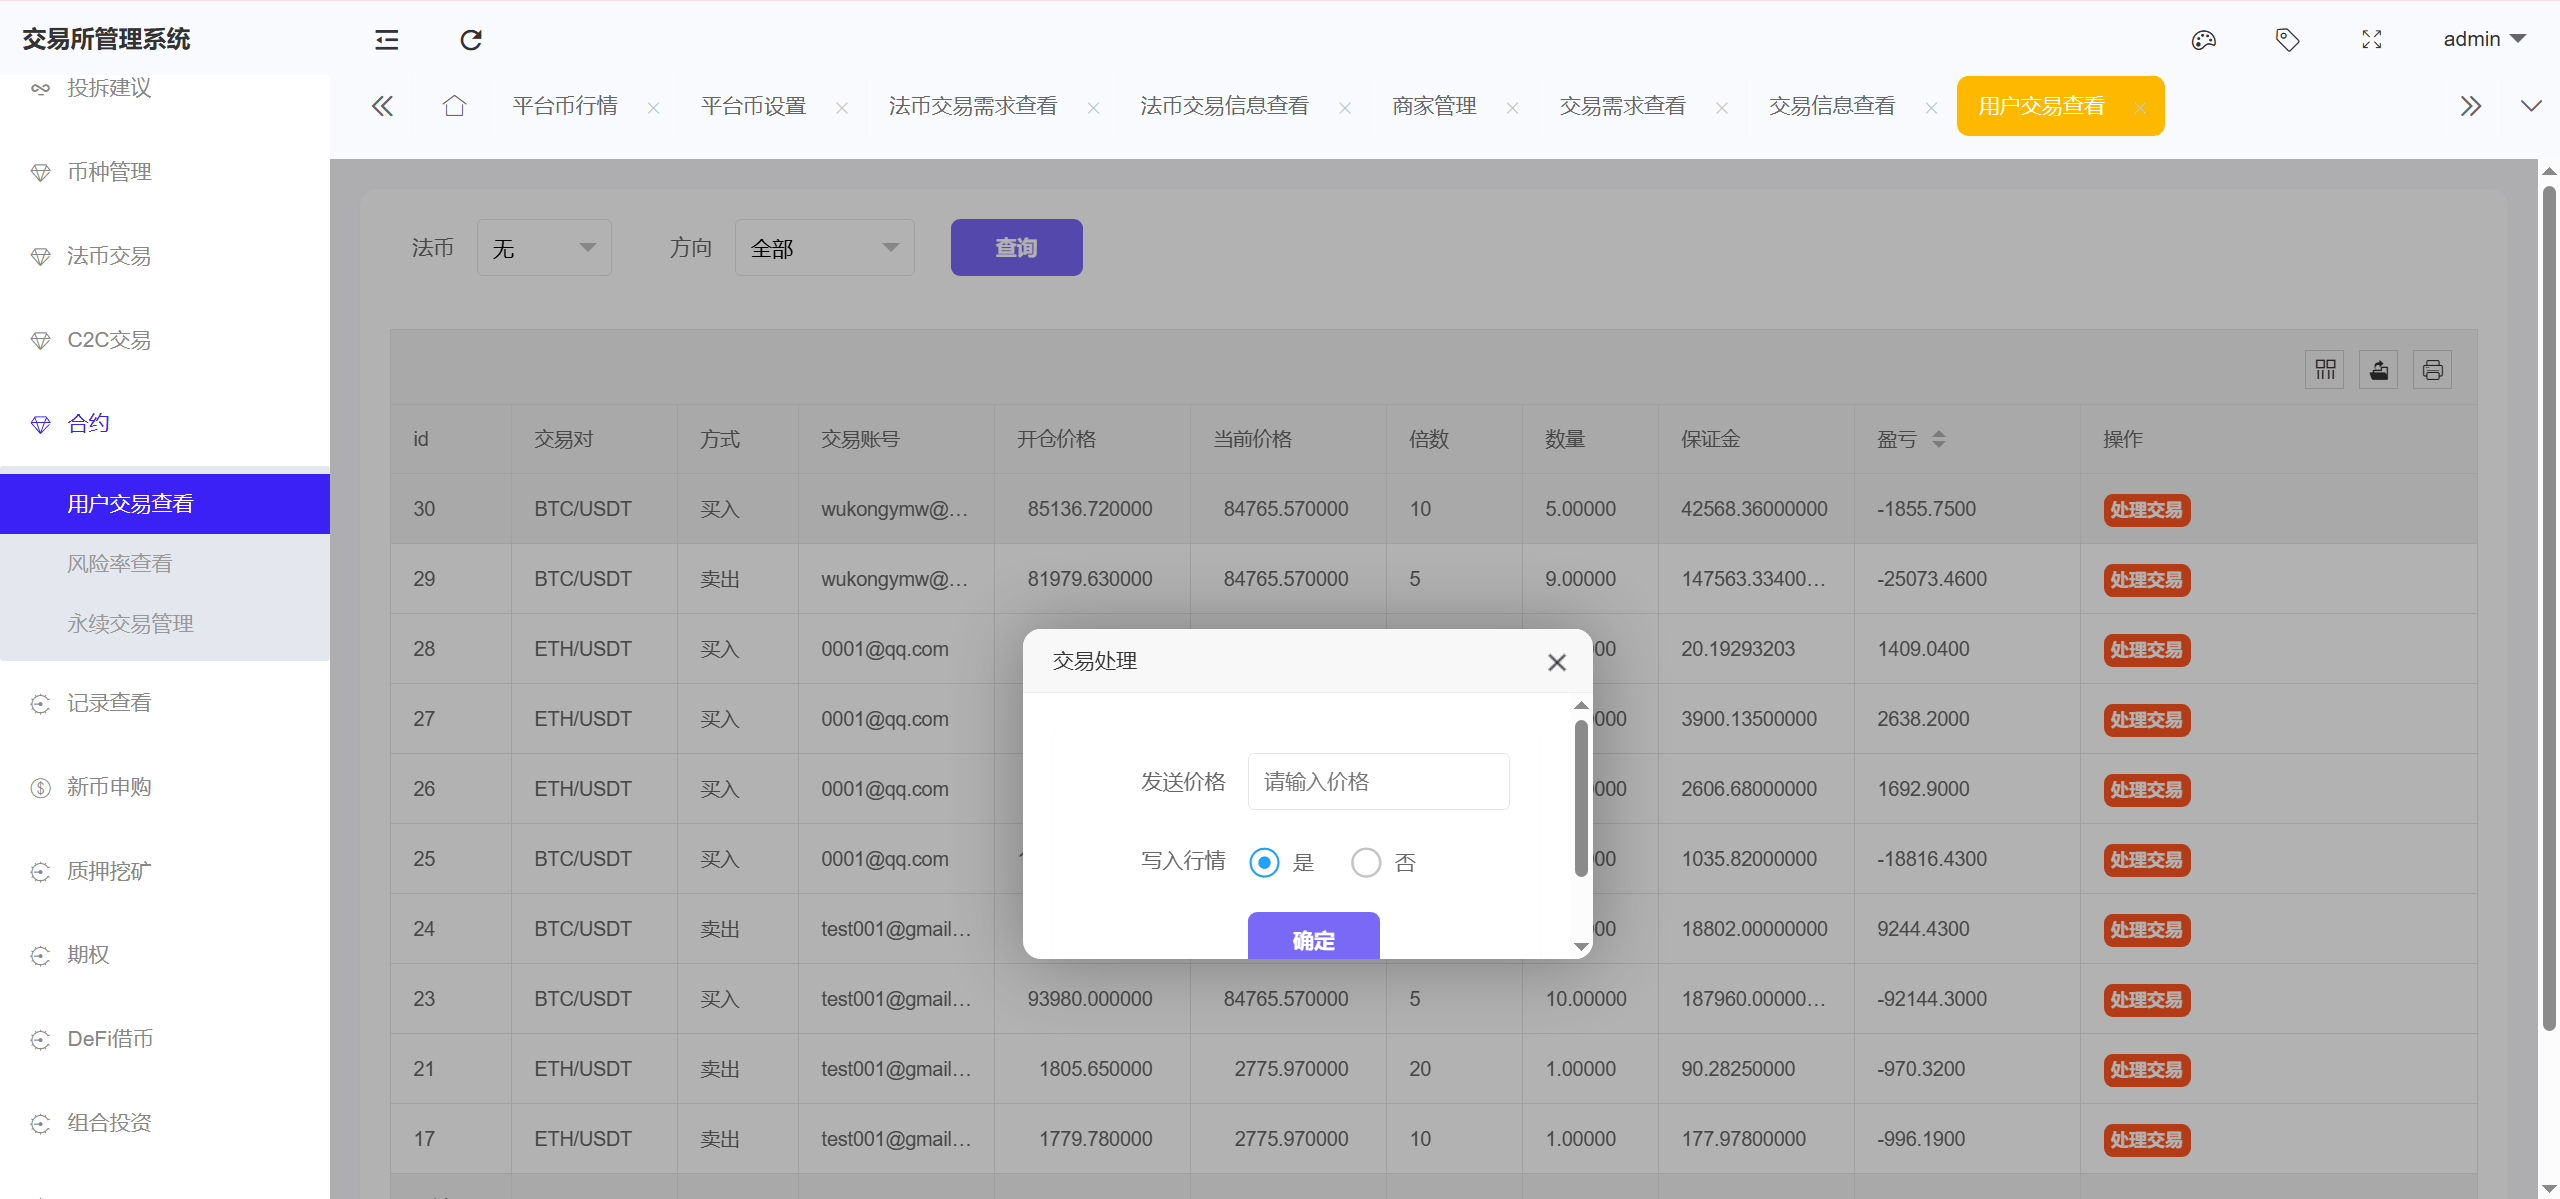Open the theme palette icon
The image size is (2560, 1199).
click(x=2203, y=40)
